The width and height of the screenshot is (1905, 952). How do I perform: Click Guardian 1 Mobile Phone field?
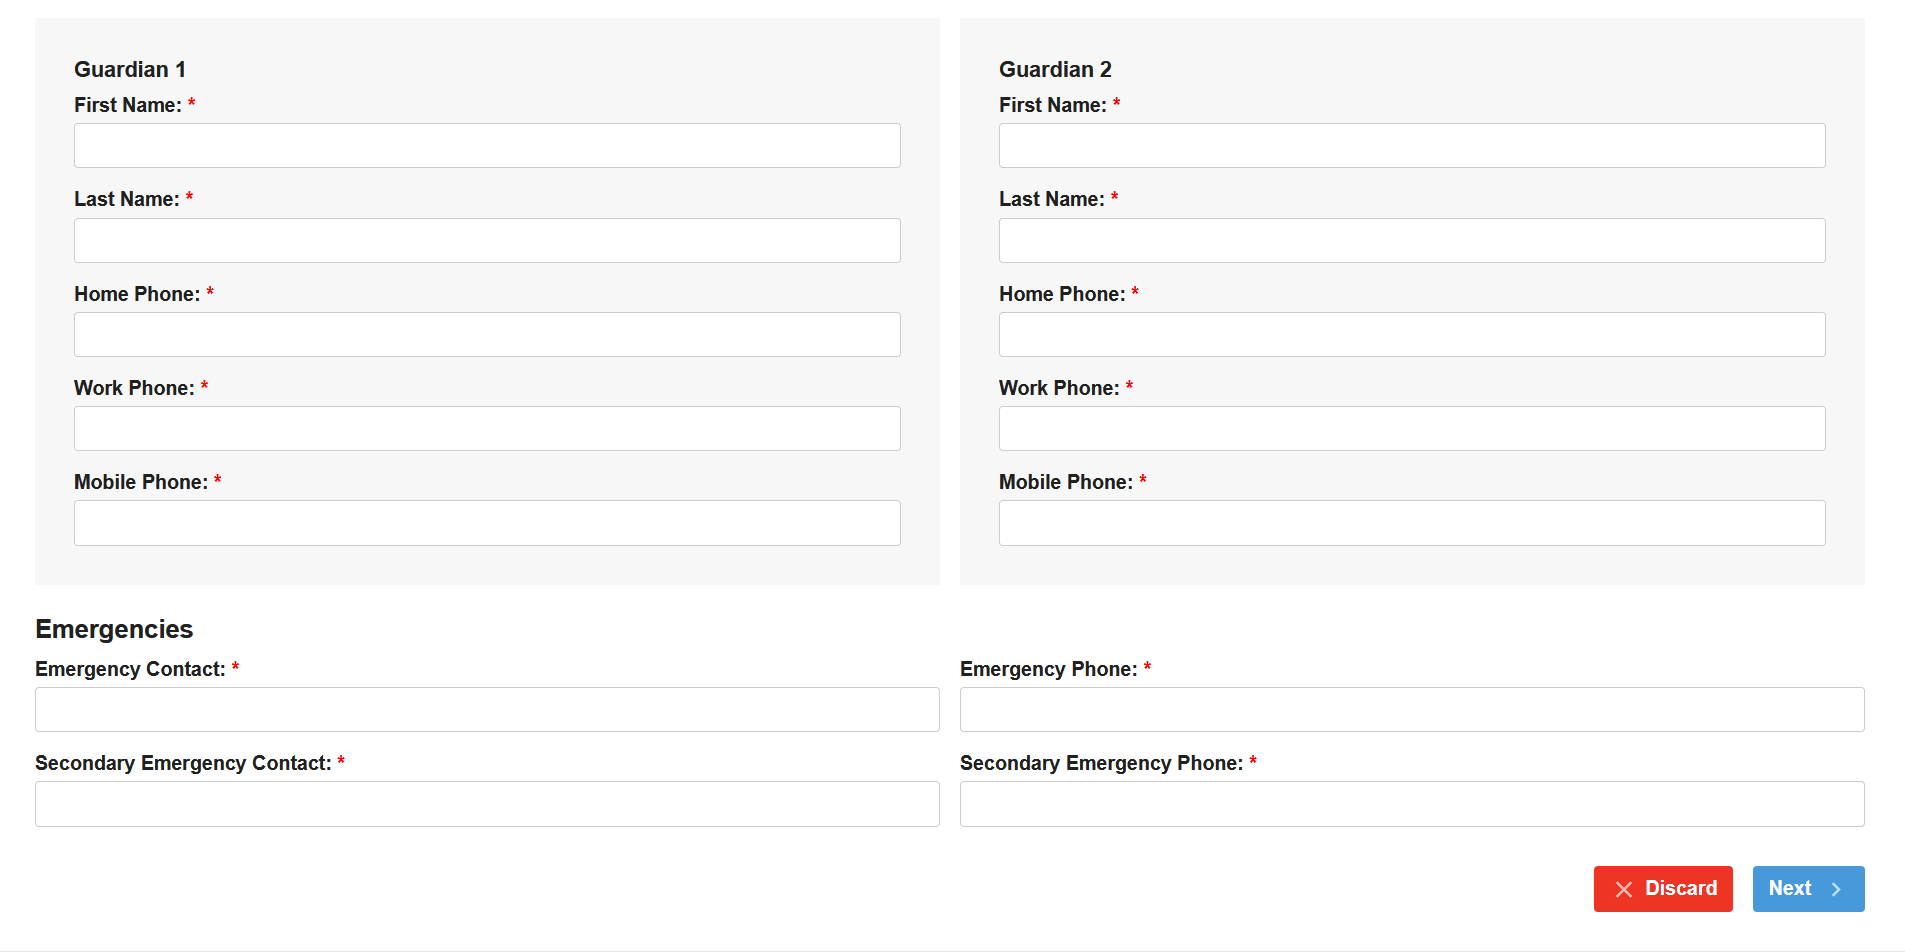tap(487, 523)
